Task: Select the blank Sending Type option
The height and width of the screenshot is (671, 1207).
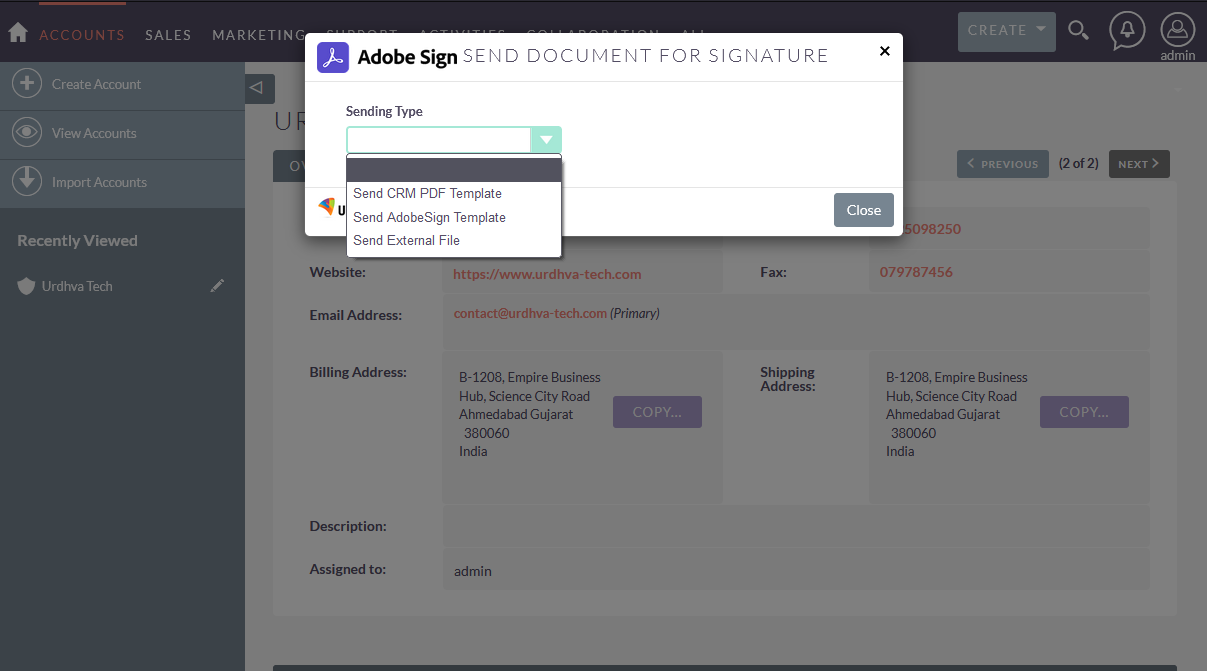Action: pos(454,170)
